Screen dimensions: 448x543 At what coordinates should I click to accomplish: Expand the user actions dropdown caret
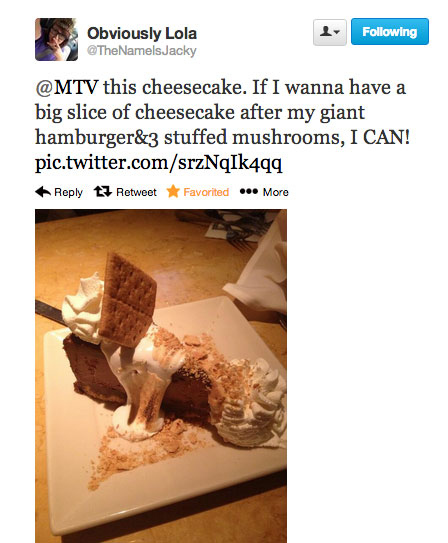click(337, 32)
